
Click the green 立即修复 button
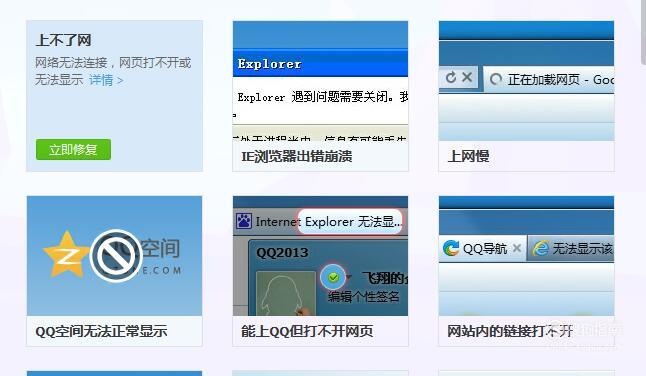pyautogui.click(x=73, y=149)
